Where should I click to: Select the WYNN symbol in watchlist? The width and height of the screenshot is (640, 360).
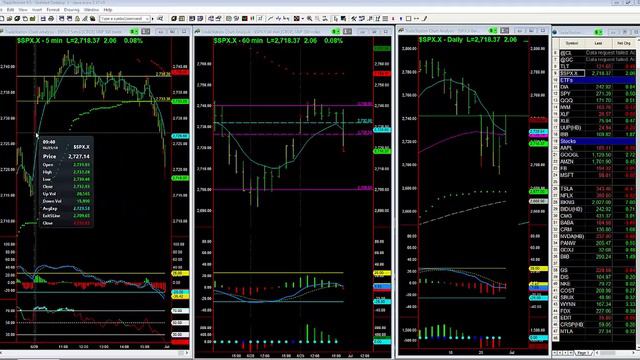tap(568, 304)
